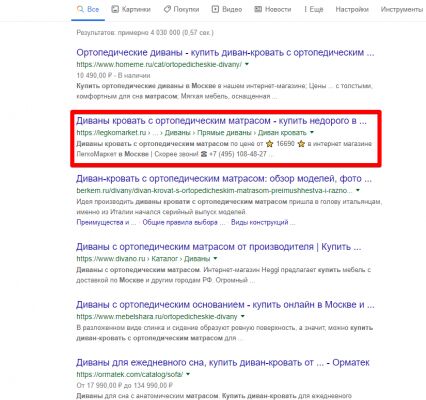Open the Общие правила выбора sitelink
Viewport: 426px width, 400px height.
(184, 222)
